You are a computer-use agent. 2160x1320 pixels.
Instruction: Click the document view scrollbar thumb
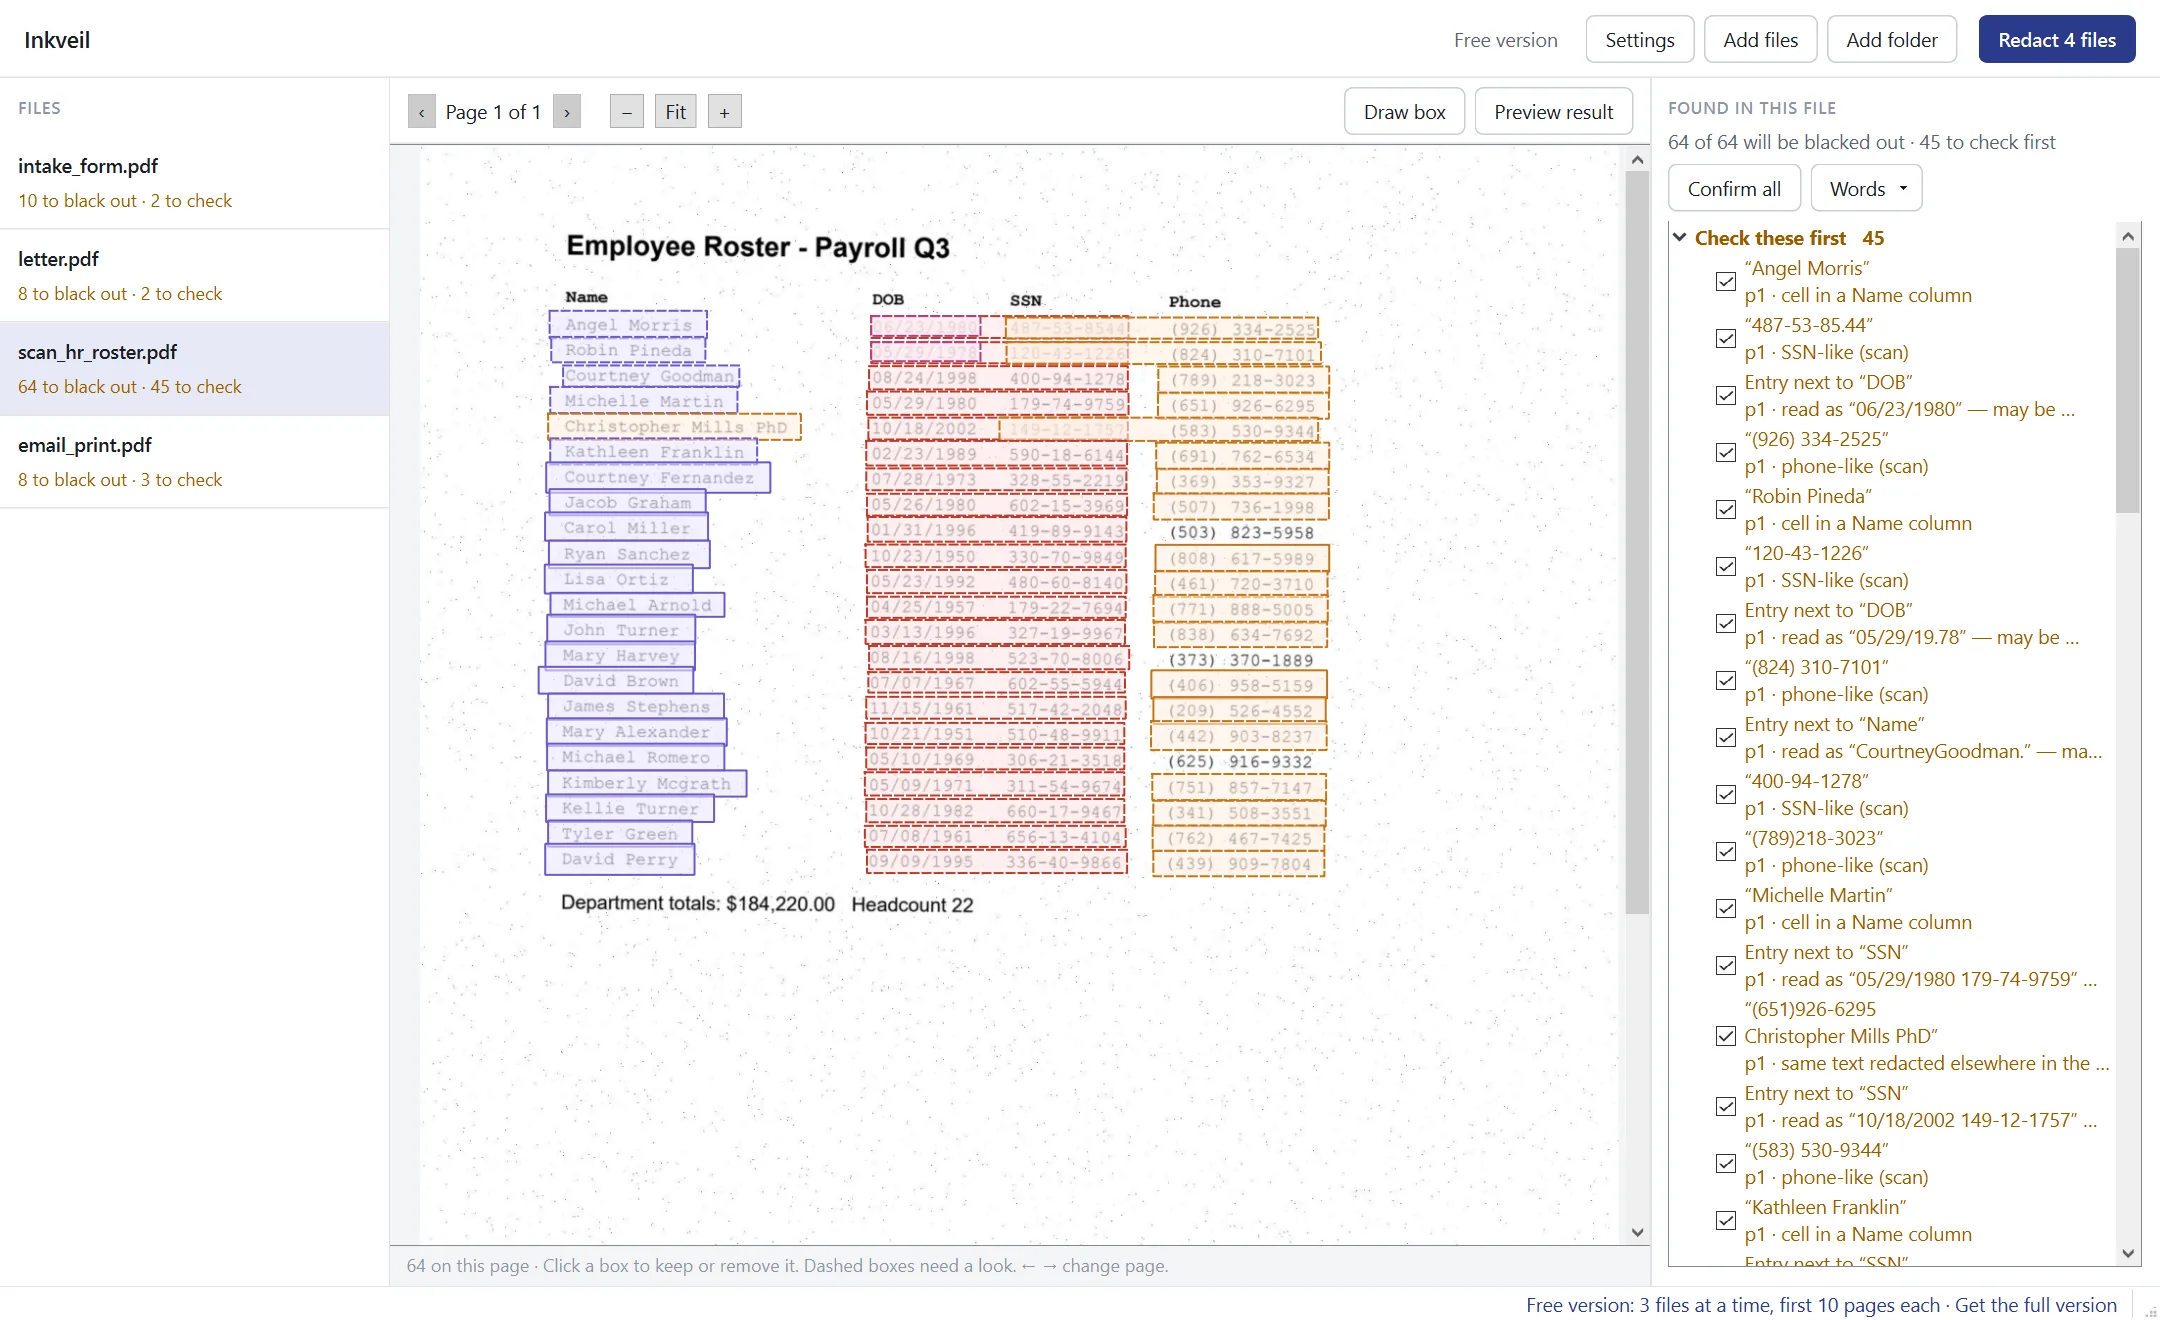pos(1637,542)
